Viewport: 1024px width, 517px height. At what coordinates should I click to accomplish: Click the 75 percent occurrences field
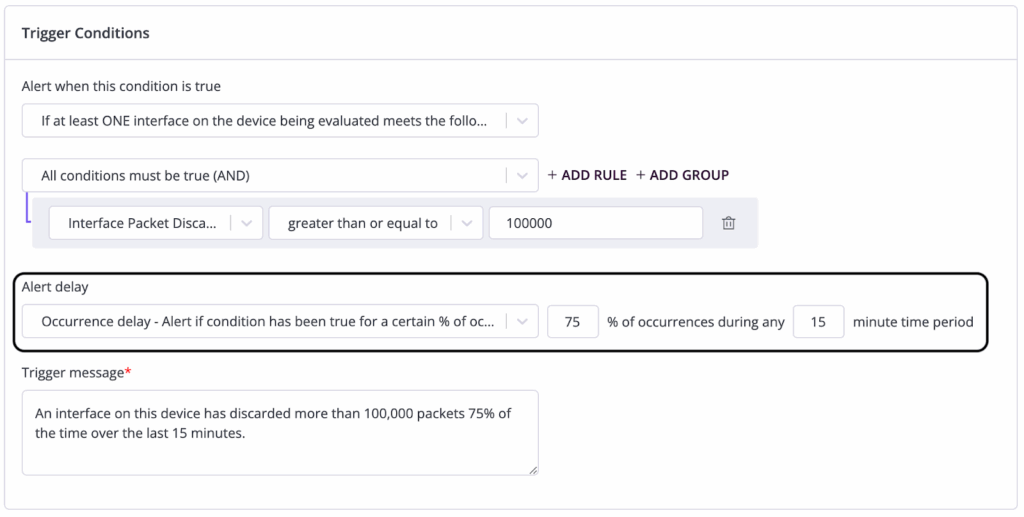573,322
